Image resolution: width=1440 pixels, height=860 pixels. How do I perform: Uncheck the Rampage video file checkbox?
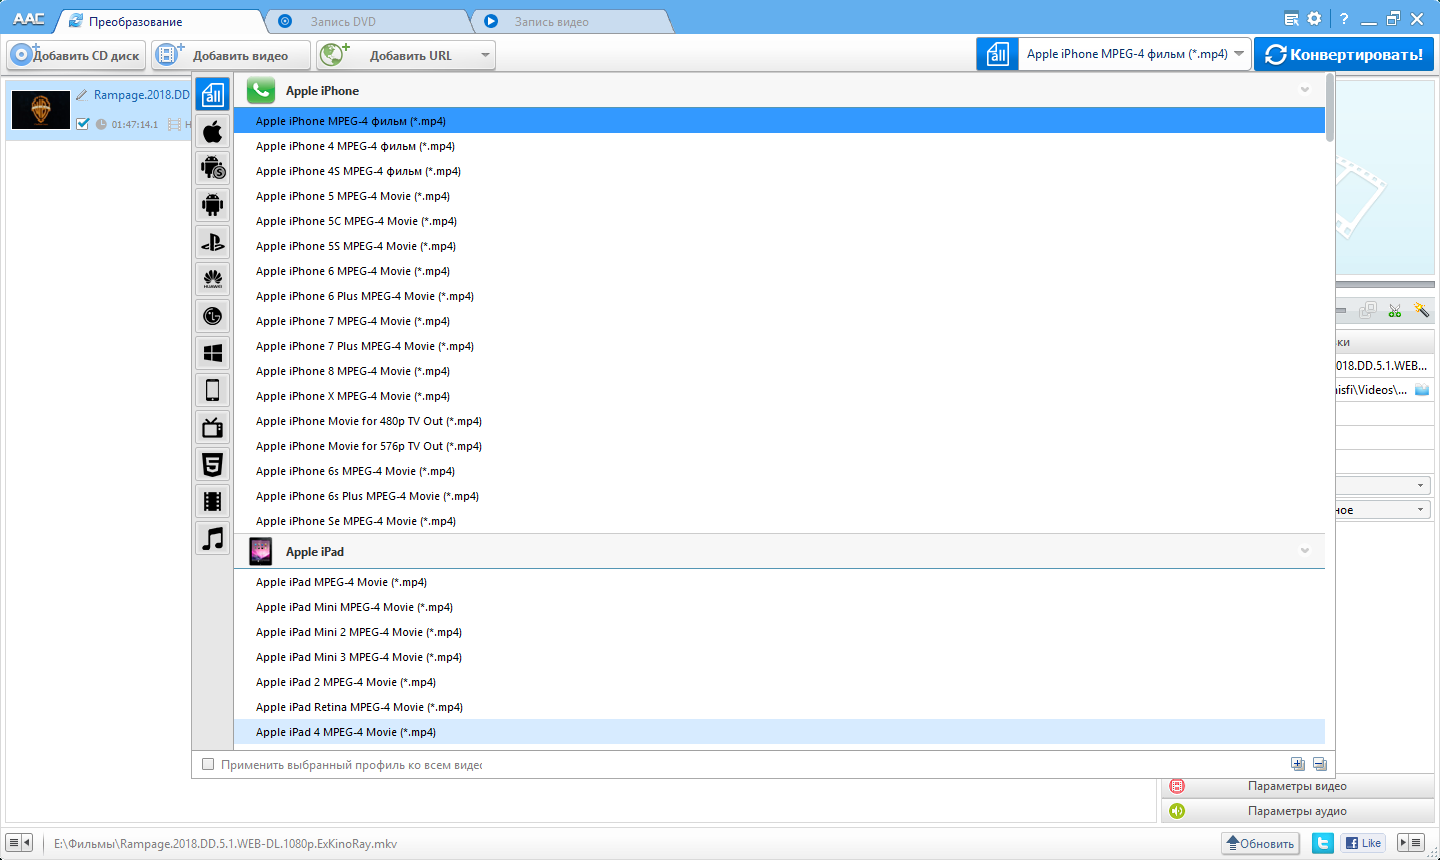coord(83,124)
